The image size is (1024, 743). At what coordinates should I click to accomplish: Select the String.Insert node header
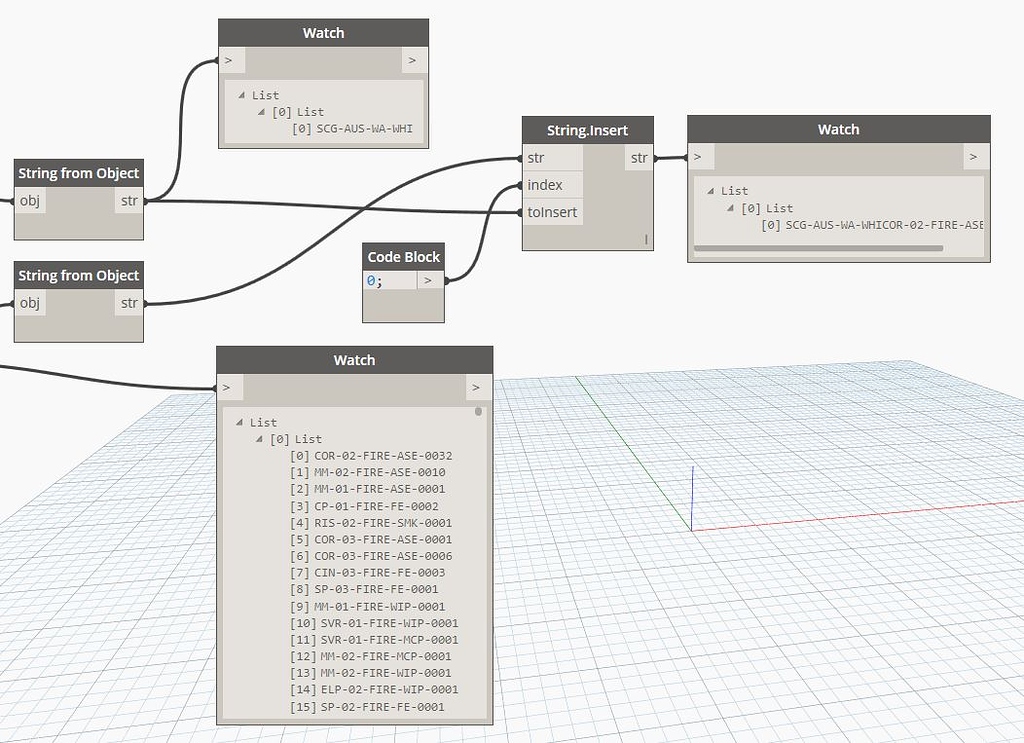[587, 129]
